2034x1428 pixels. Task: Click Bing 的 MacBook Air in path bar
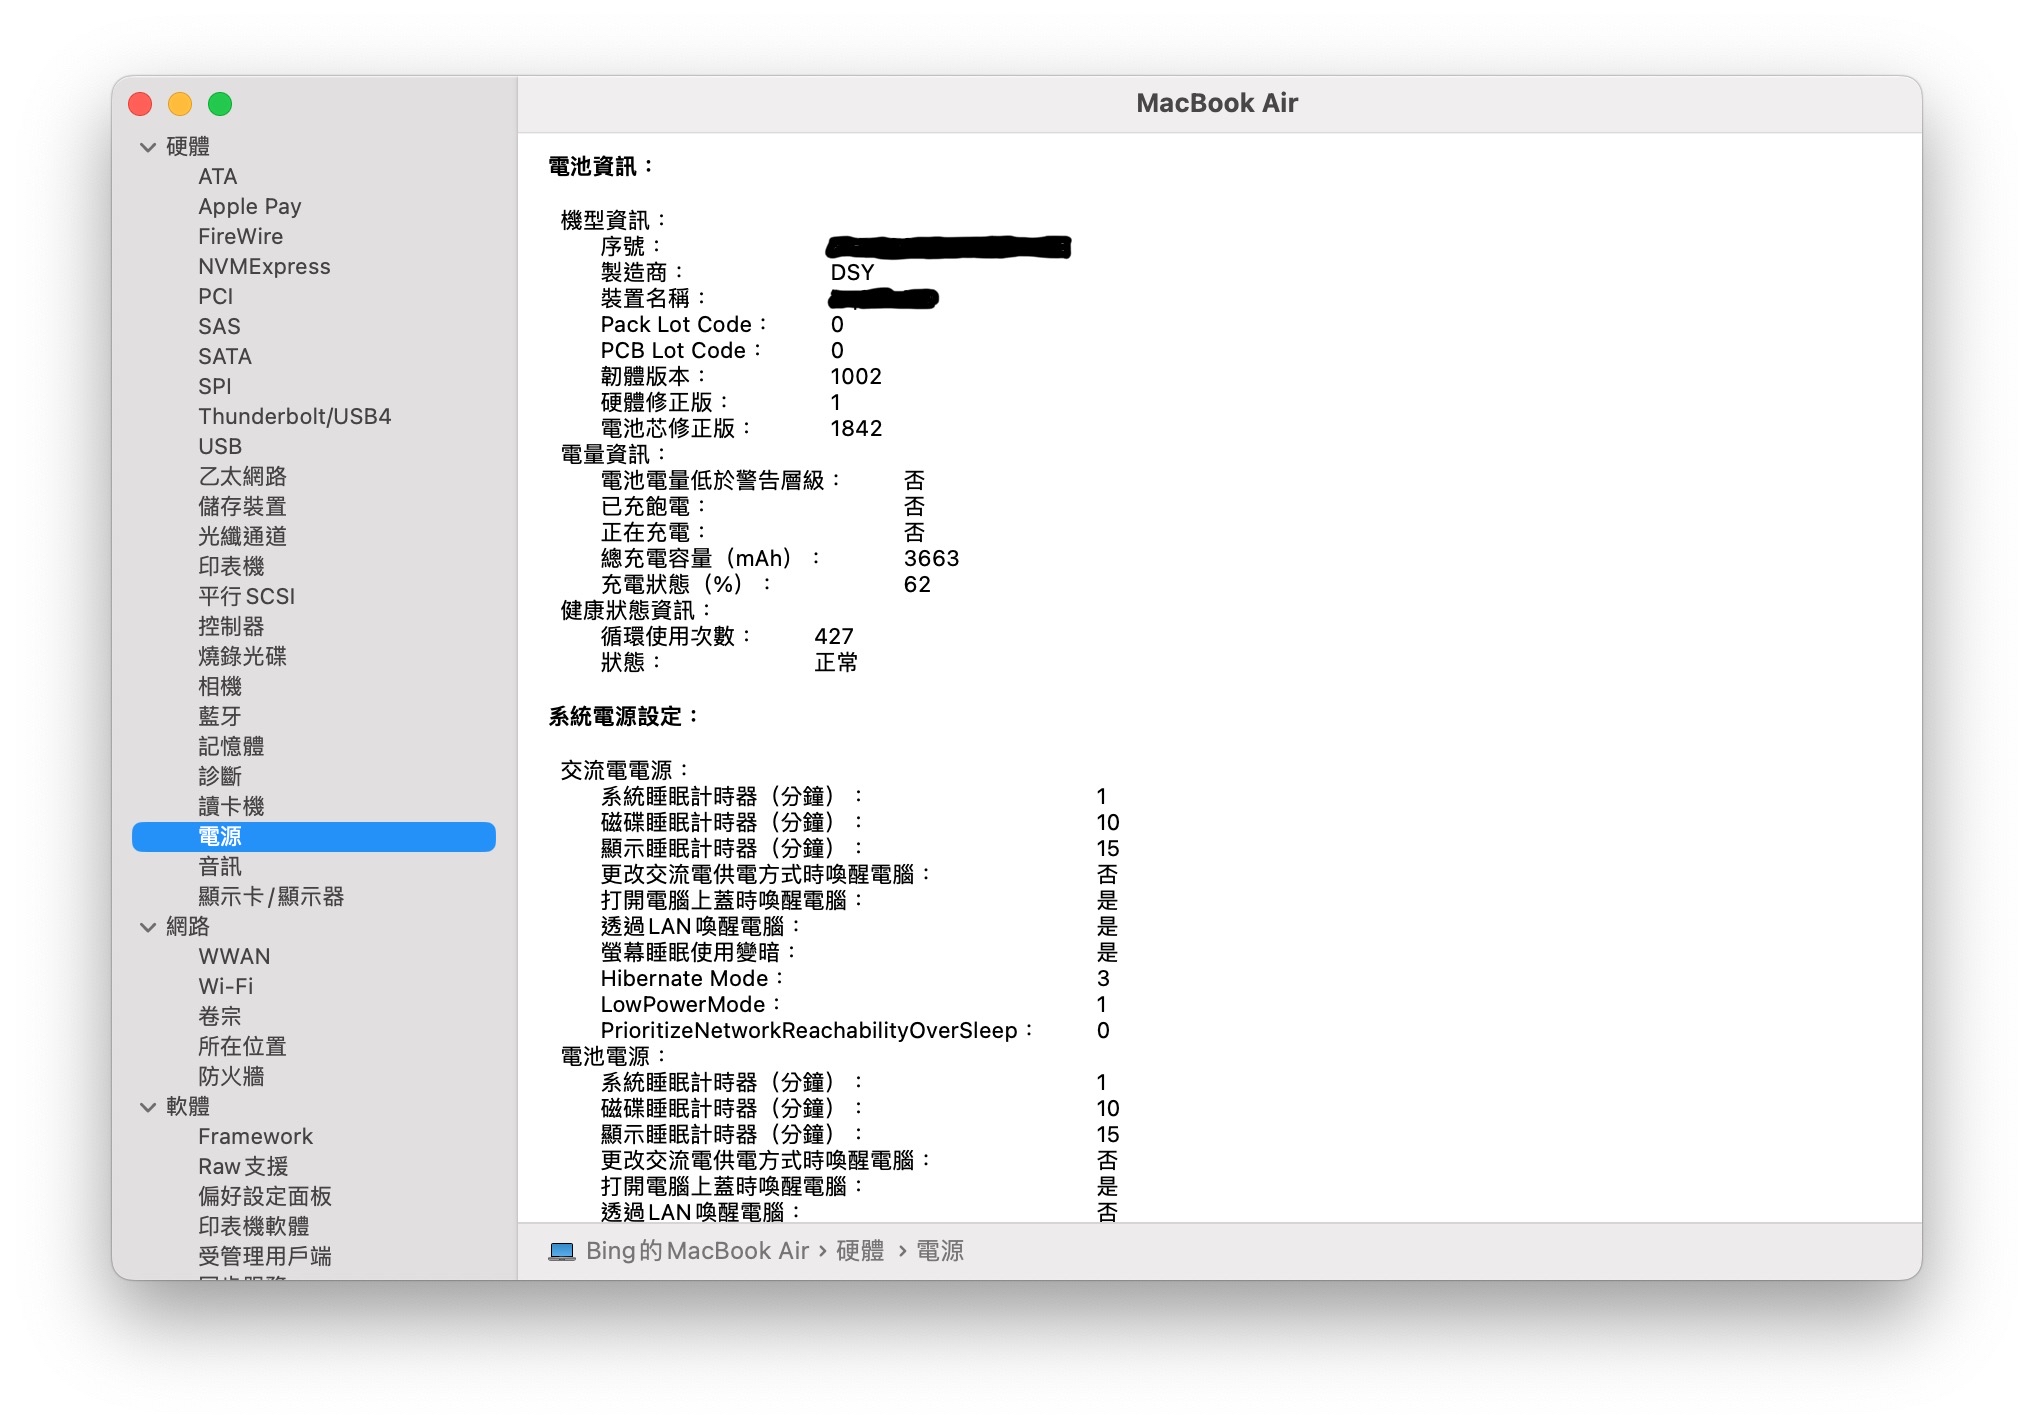click(697, 1251)
